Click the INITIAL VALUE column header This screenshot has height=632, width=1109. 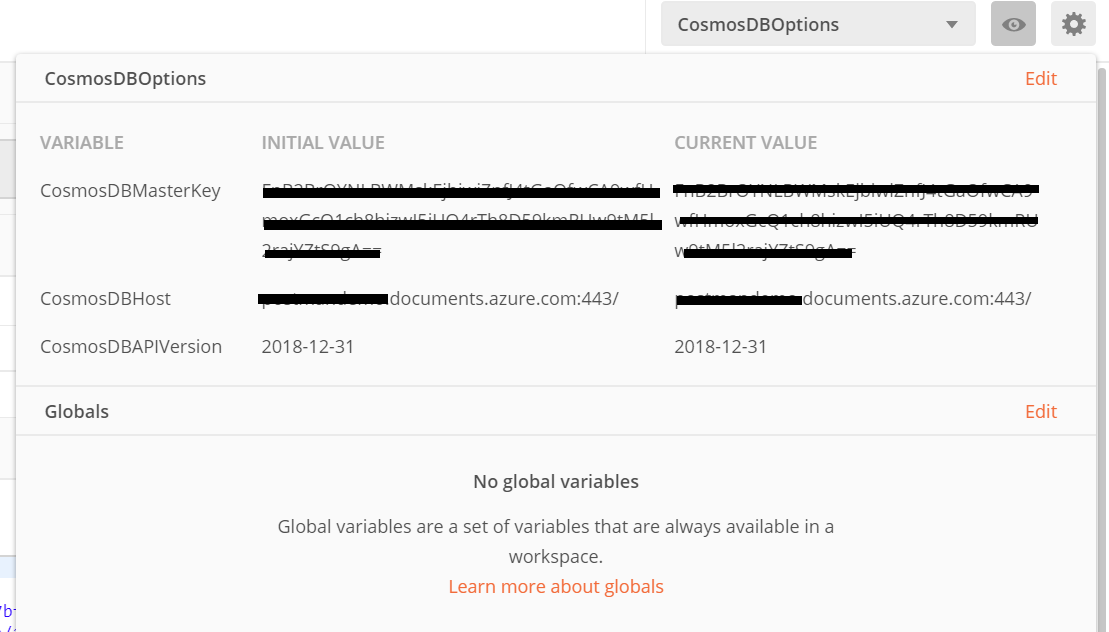click(323, 143)
